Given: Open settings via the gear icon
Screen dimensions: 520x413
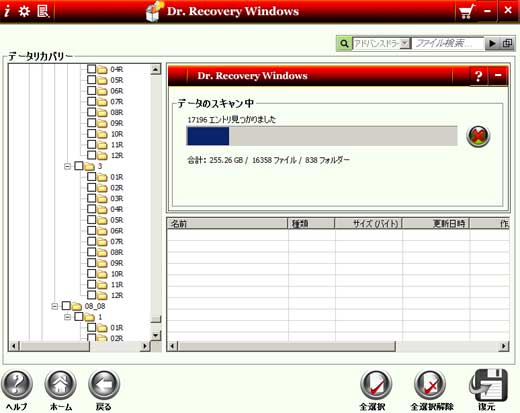Looking at the screenshot, I should pyautogui.click(x=24, y=11).
